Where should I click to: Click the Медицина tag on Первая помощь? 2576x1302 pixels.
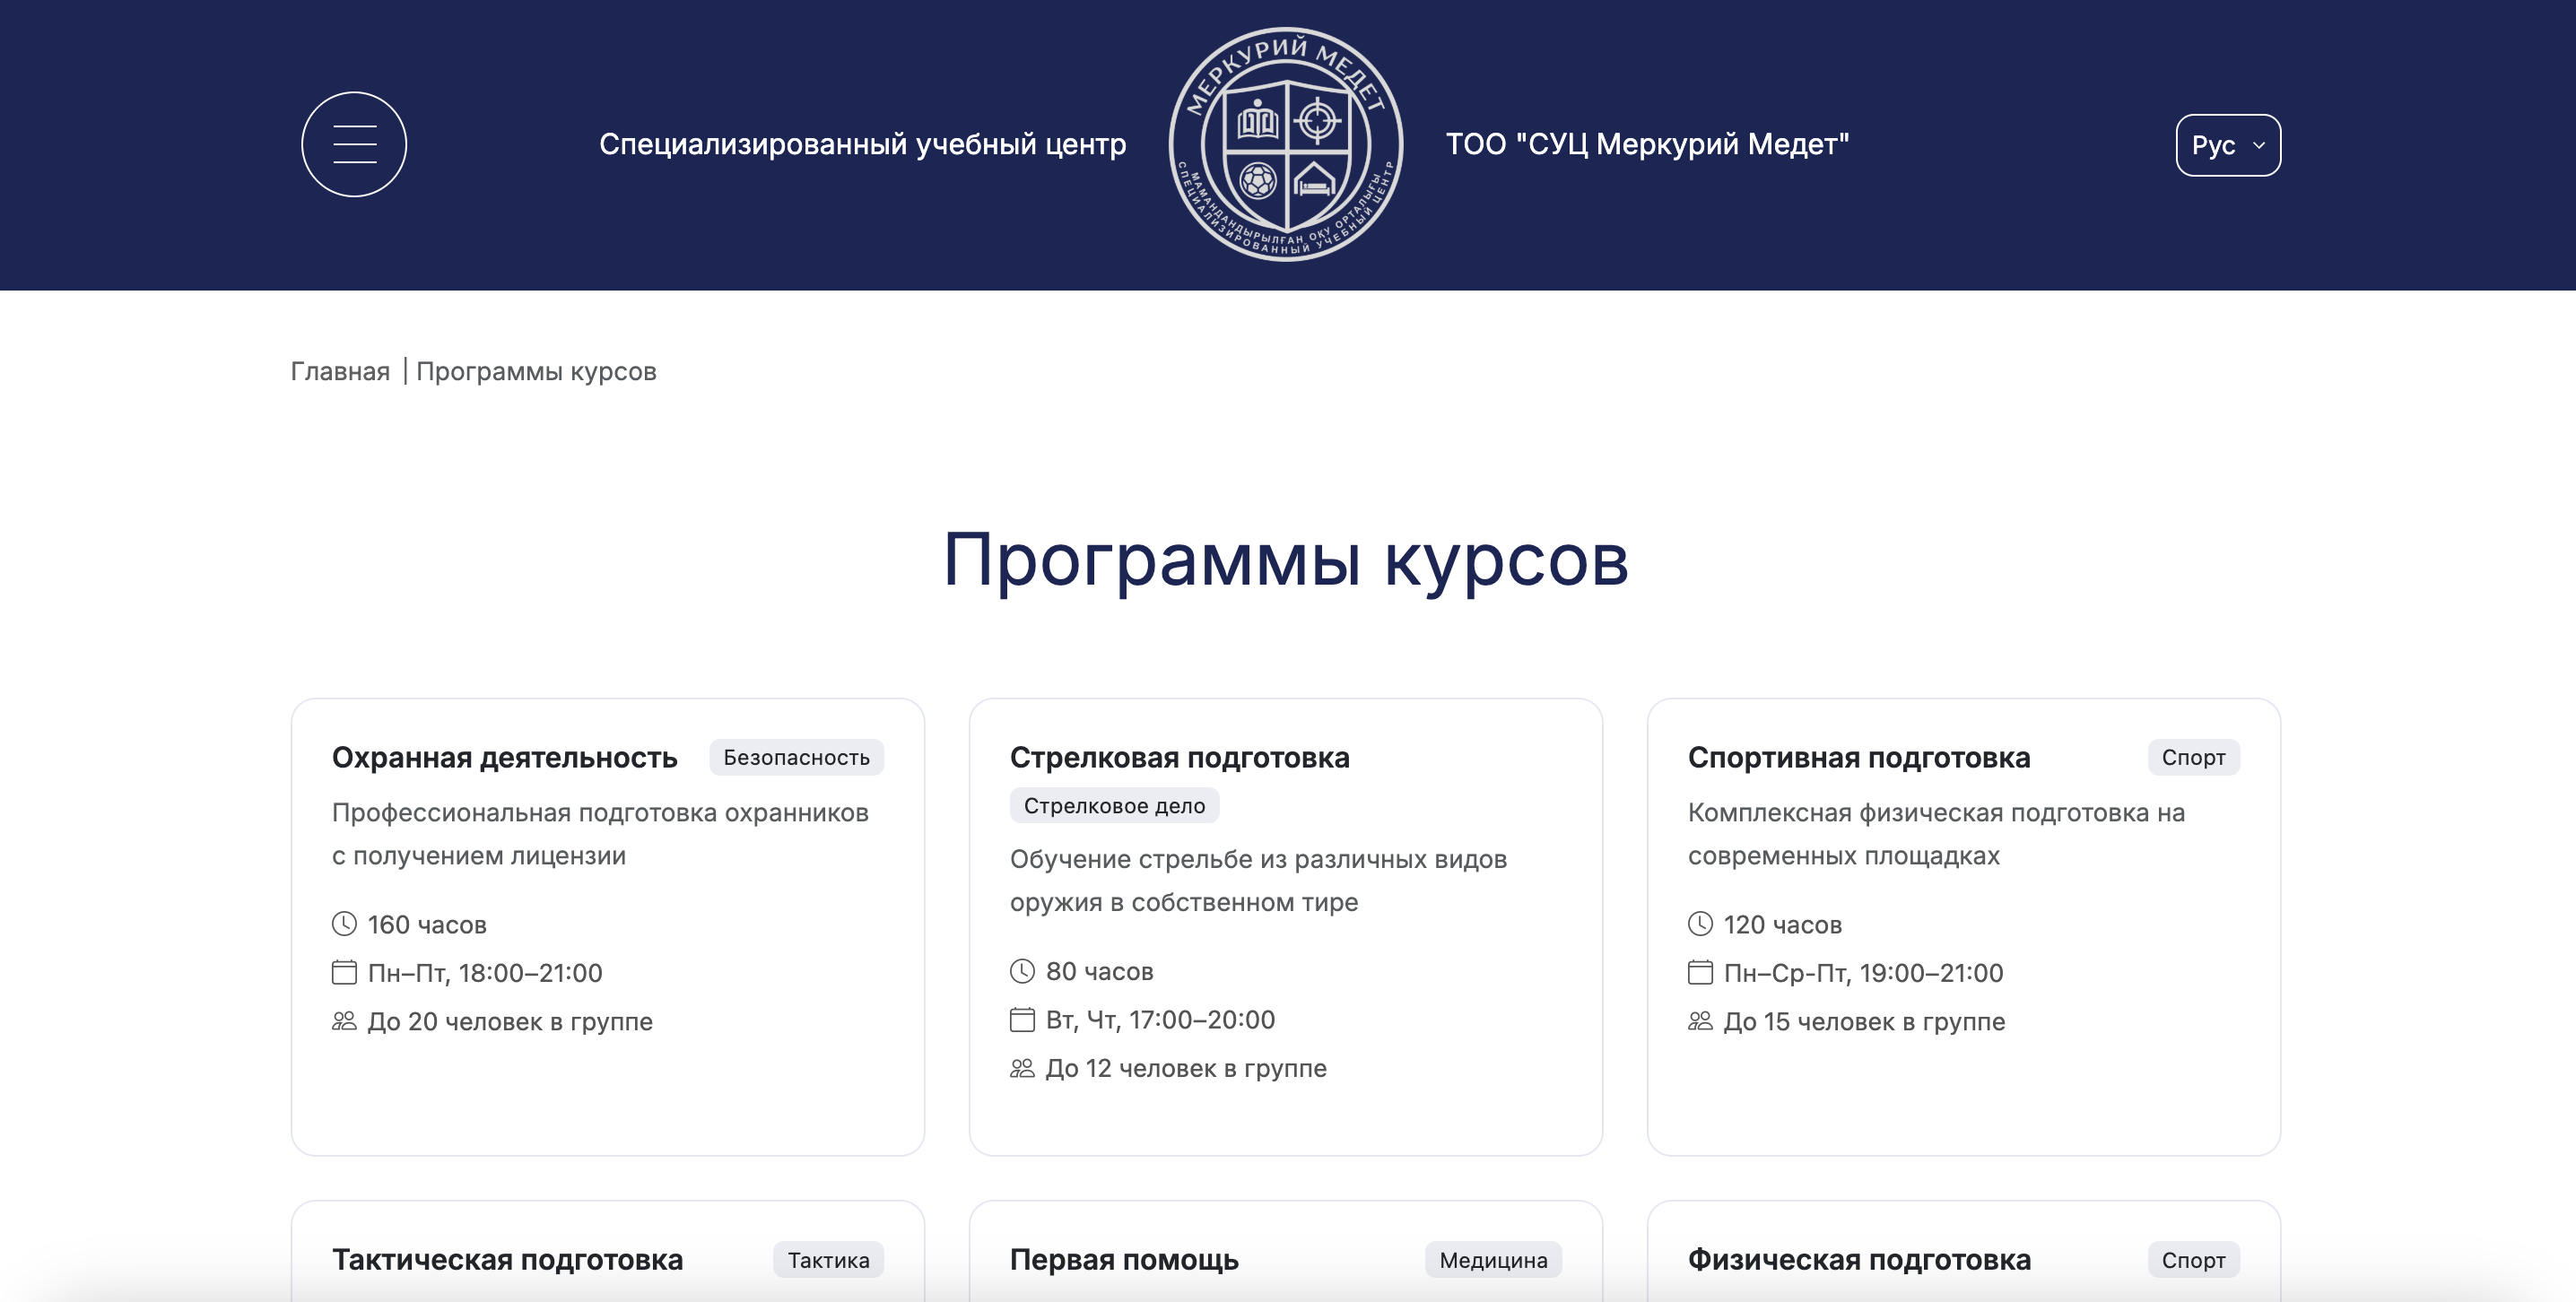1492,1260
